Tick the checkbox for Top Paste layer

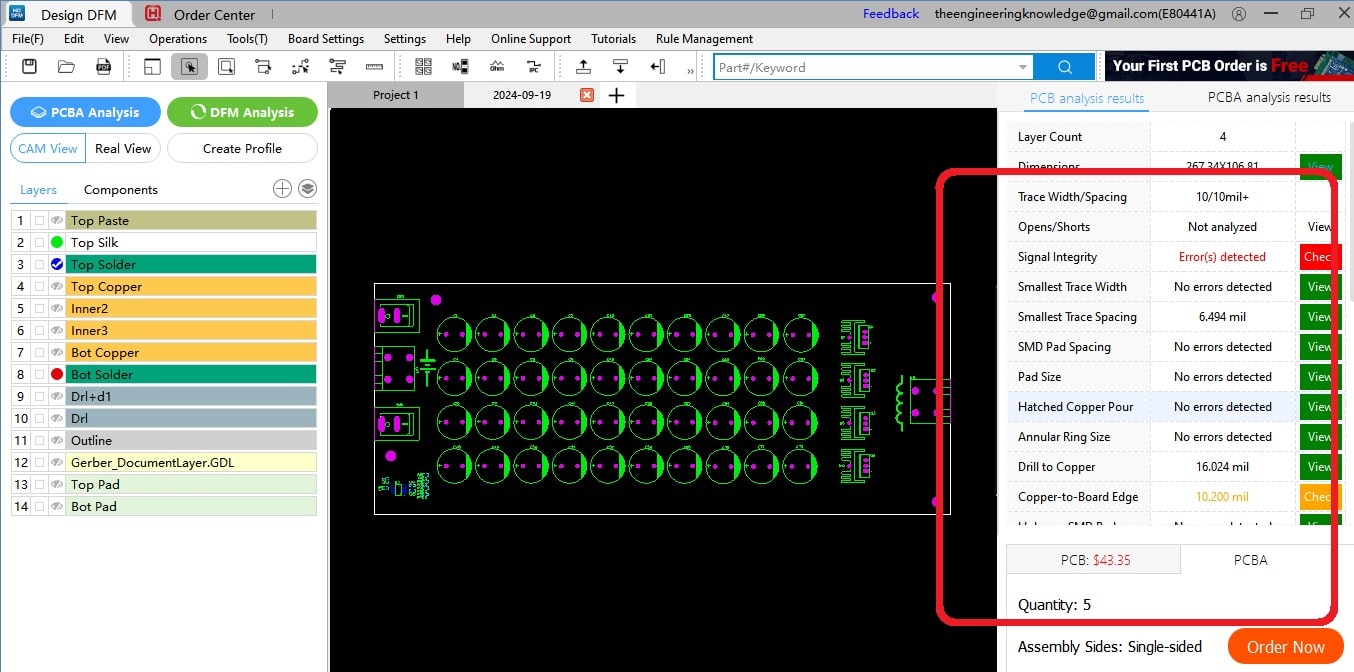[39, 220]
